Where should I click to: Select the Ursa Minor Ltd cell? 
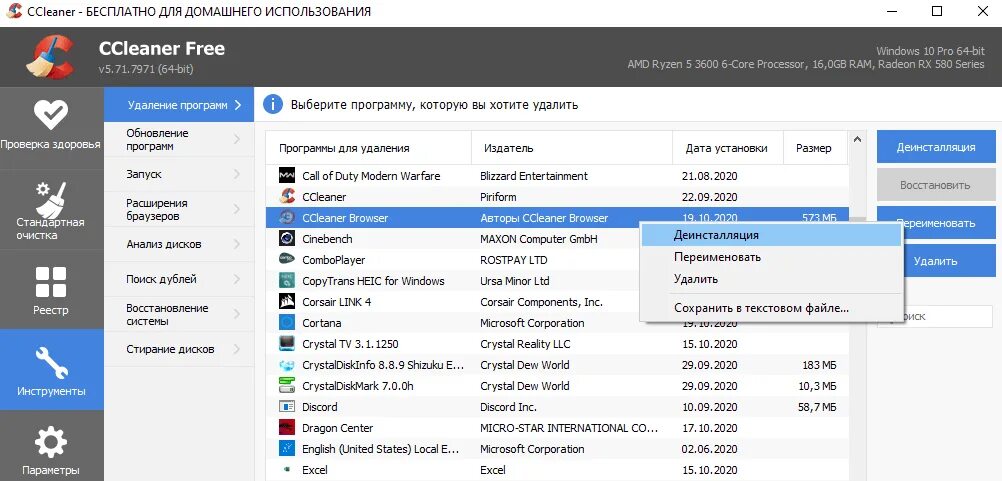(x=514, y=281)
